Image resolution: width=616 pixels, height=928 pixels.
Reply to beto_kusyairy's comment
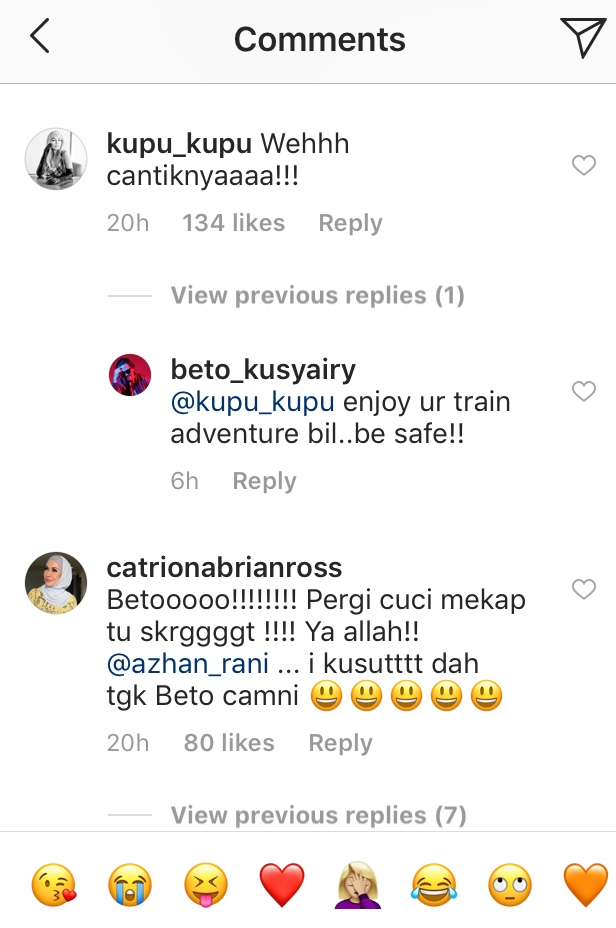(265, 481)
